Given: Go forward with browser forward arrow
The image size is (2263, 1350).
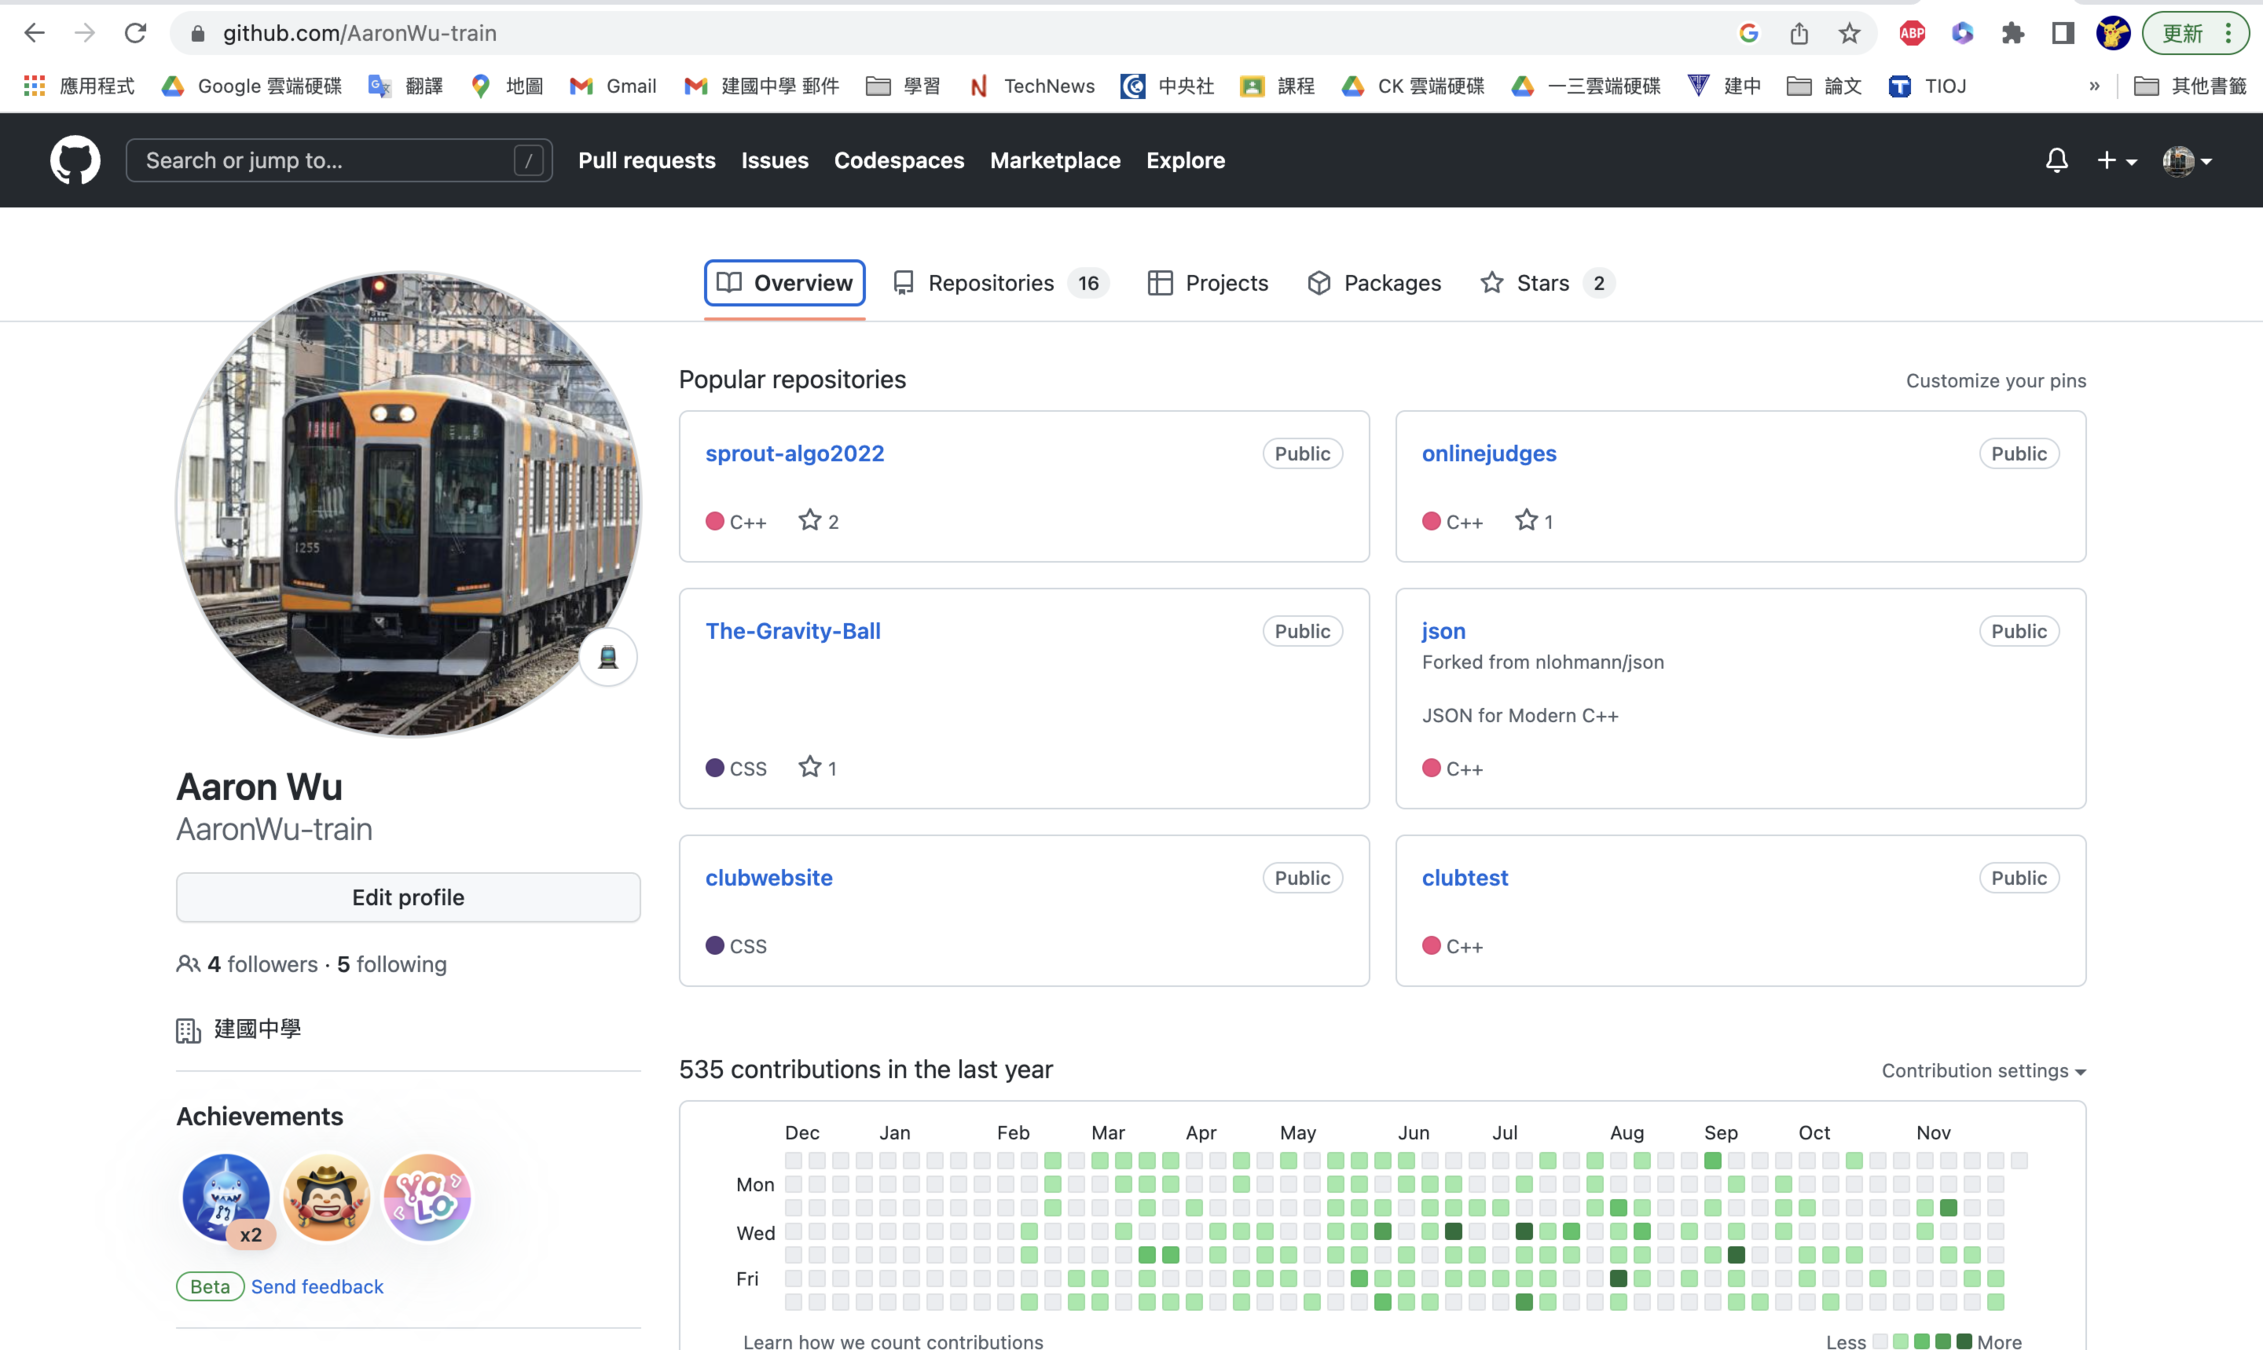Looking at the screenshot, I should 84,33.
